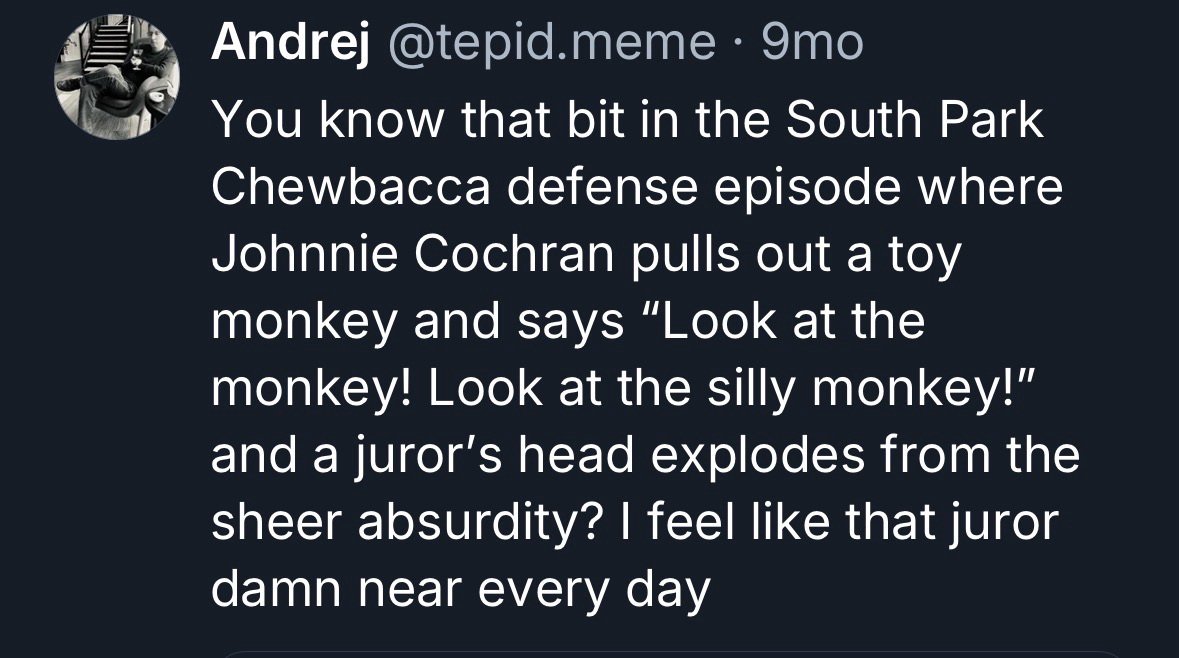Click the "9mo" post timestamp

pos(812,42)
